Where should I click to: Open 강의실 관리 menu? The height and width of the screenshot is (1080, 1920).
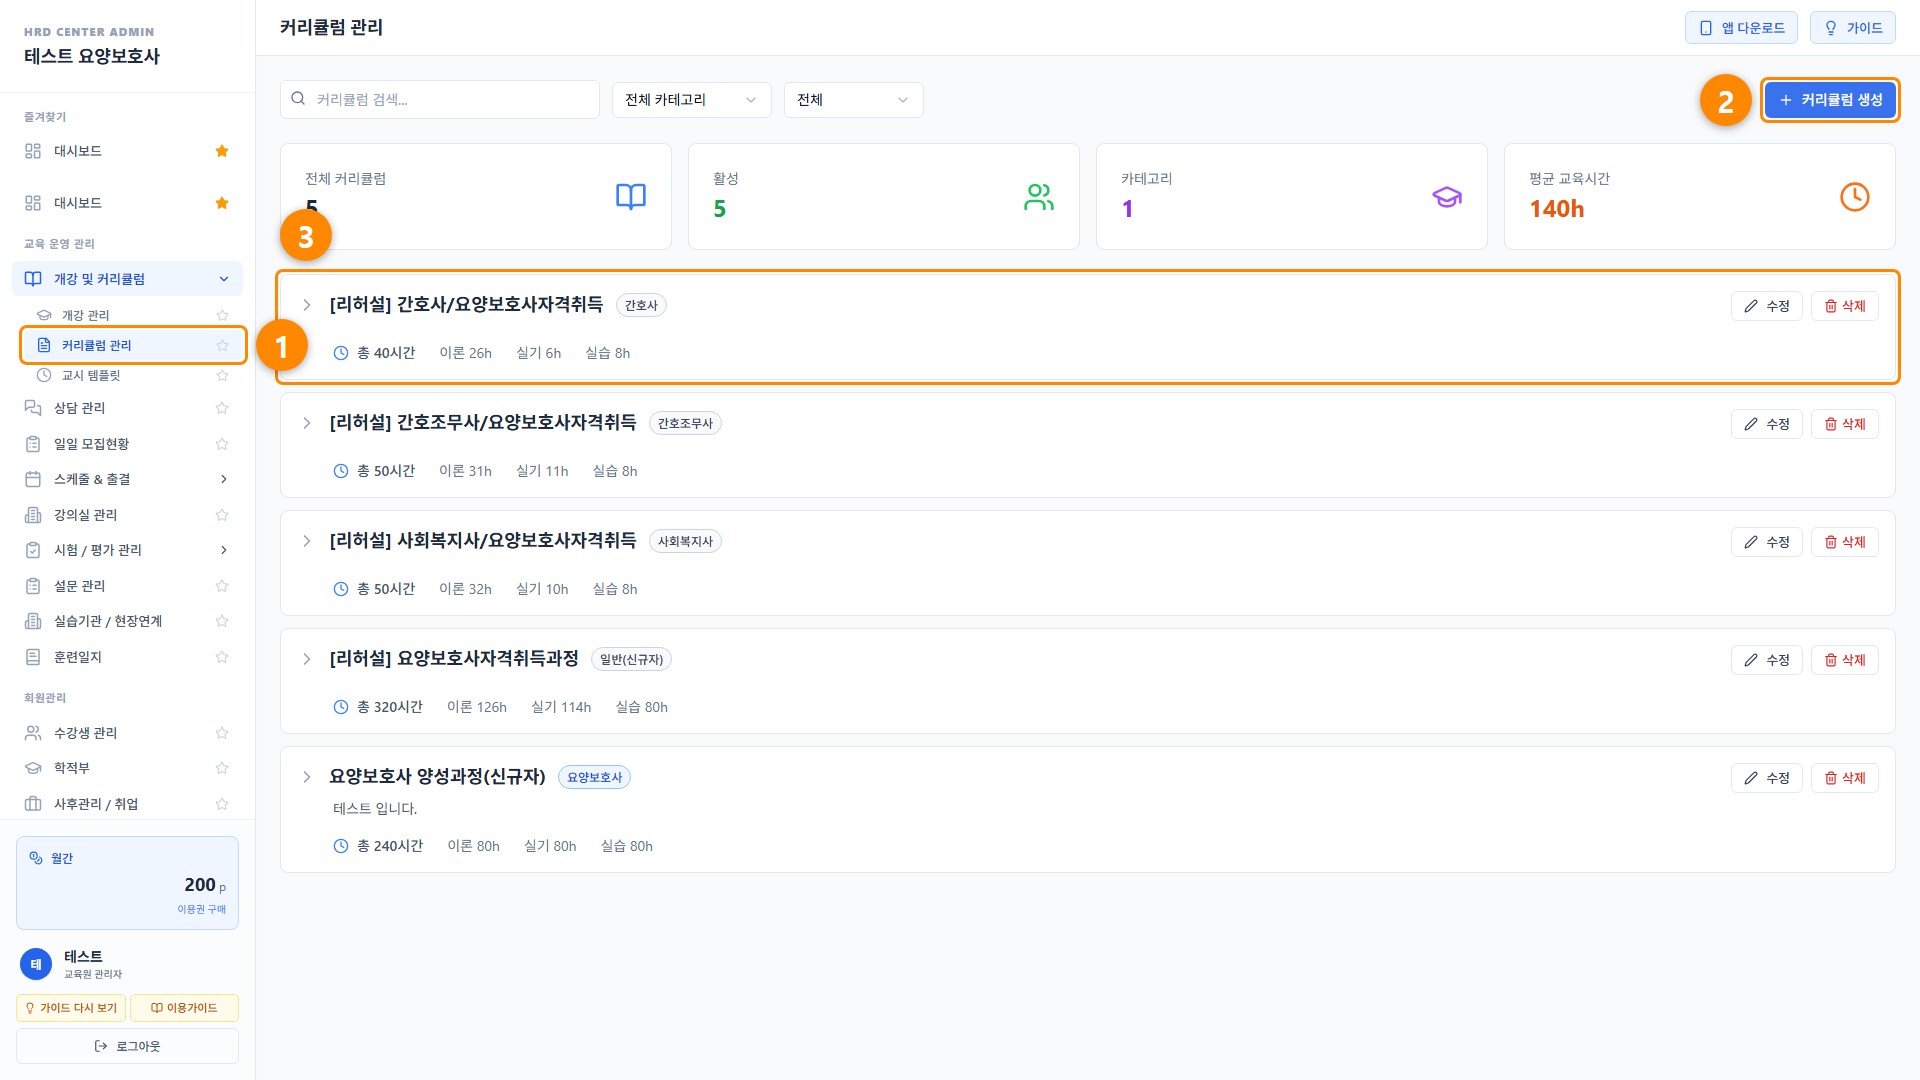85,515
